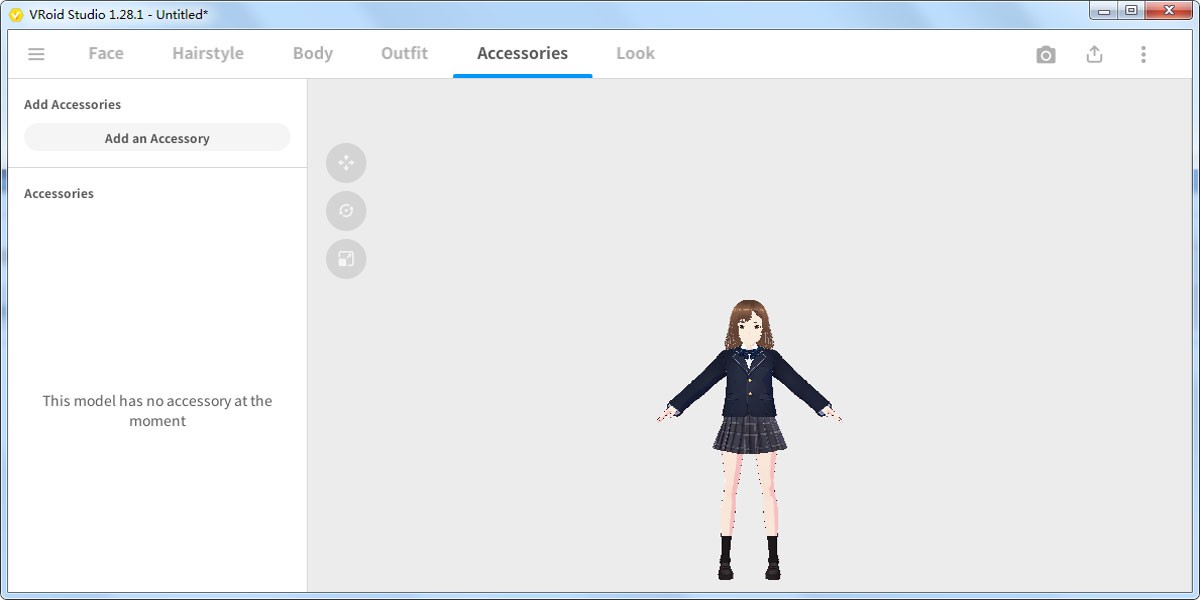Switch to the Hairstyle tab
Image resolution: width=1200 pixels, height=600 pixels.
pos(207,53)
